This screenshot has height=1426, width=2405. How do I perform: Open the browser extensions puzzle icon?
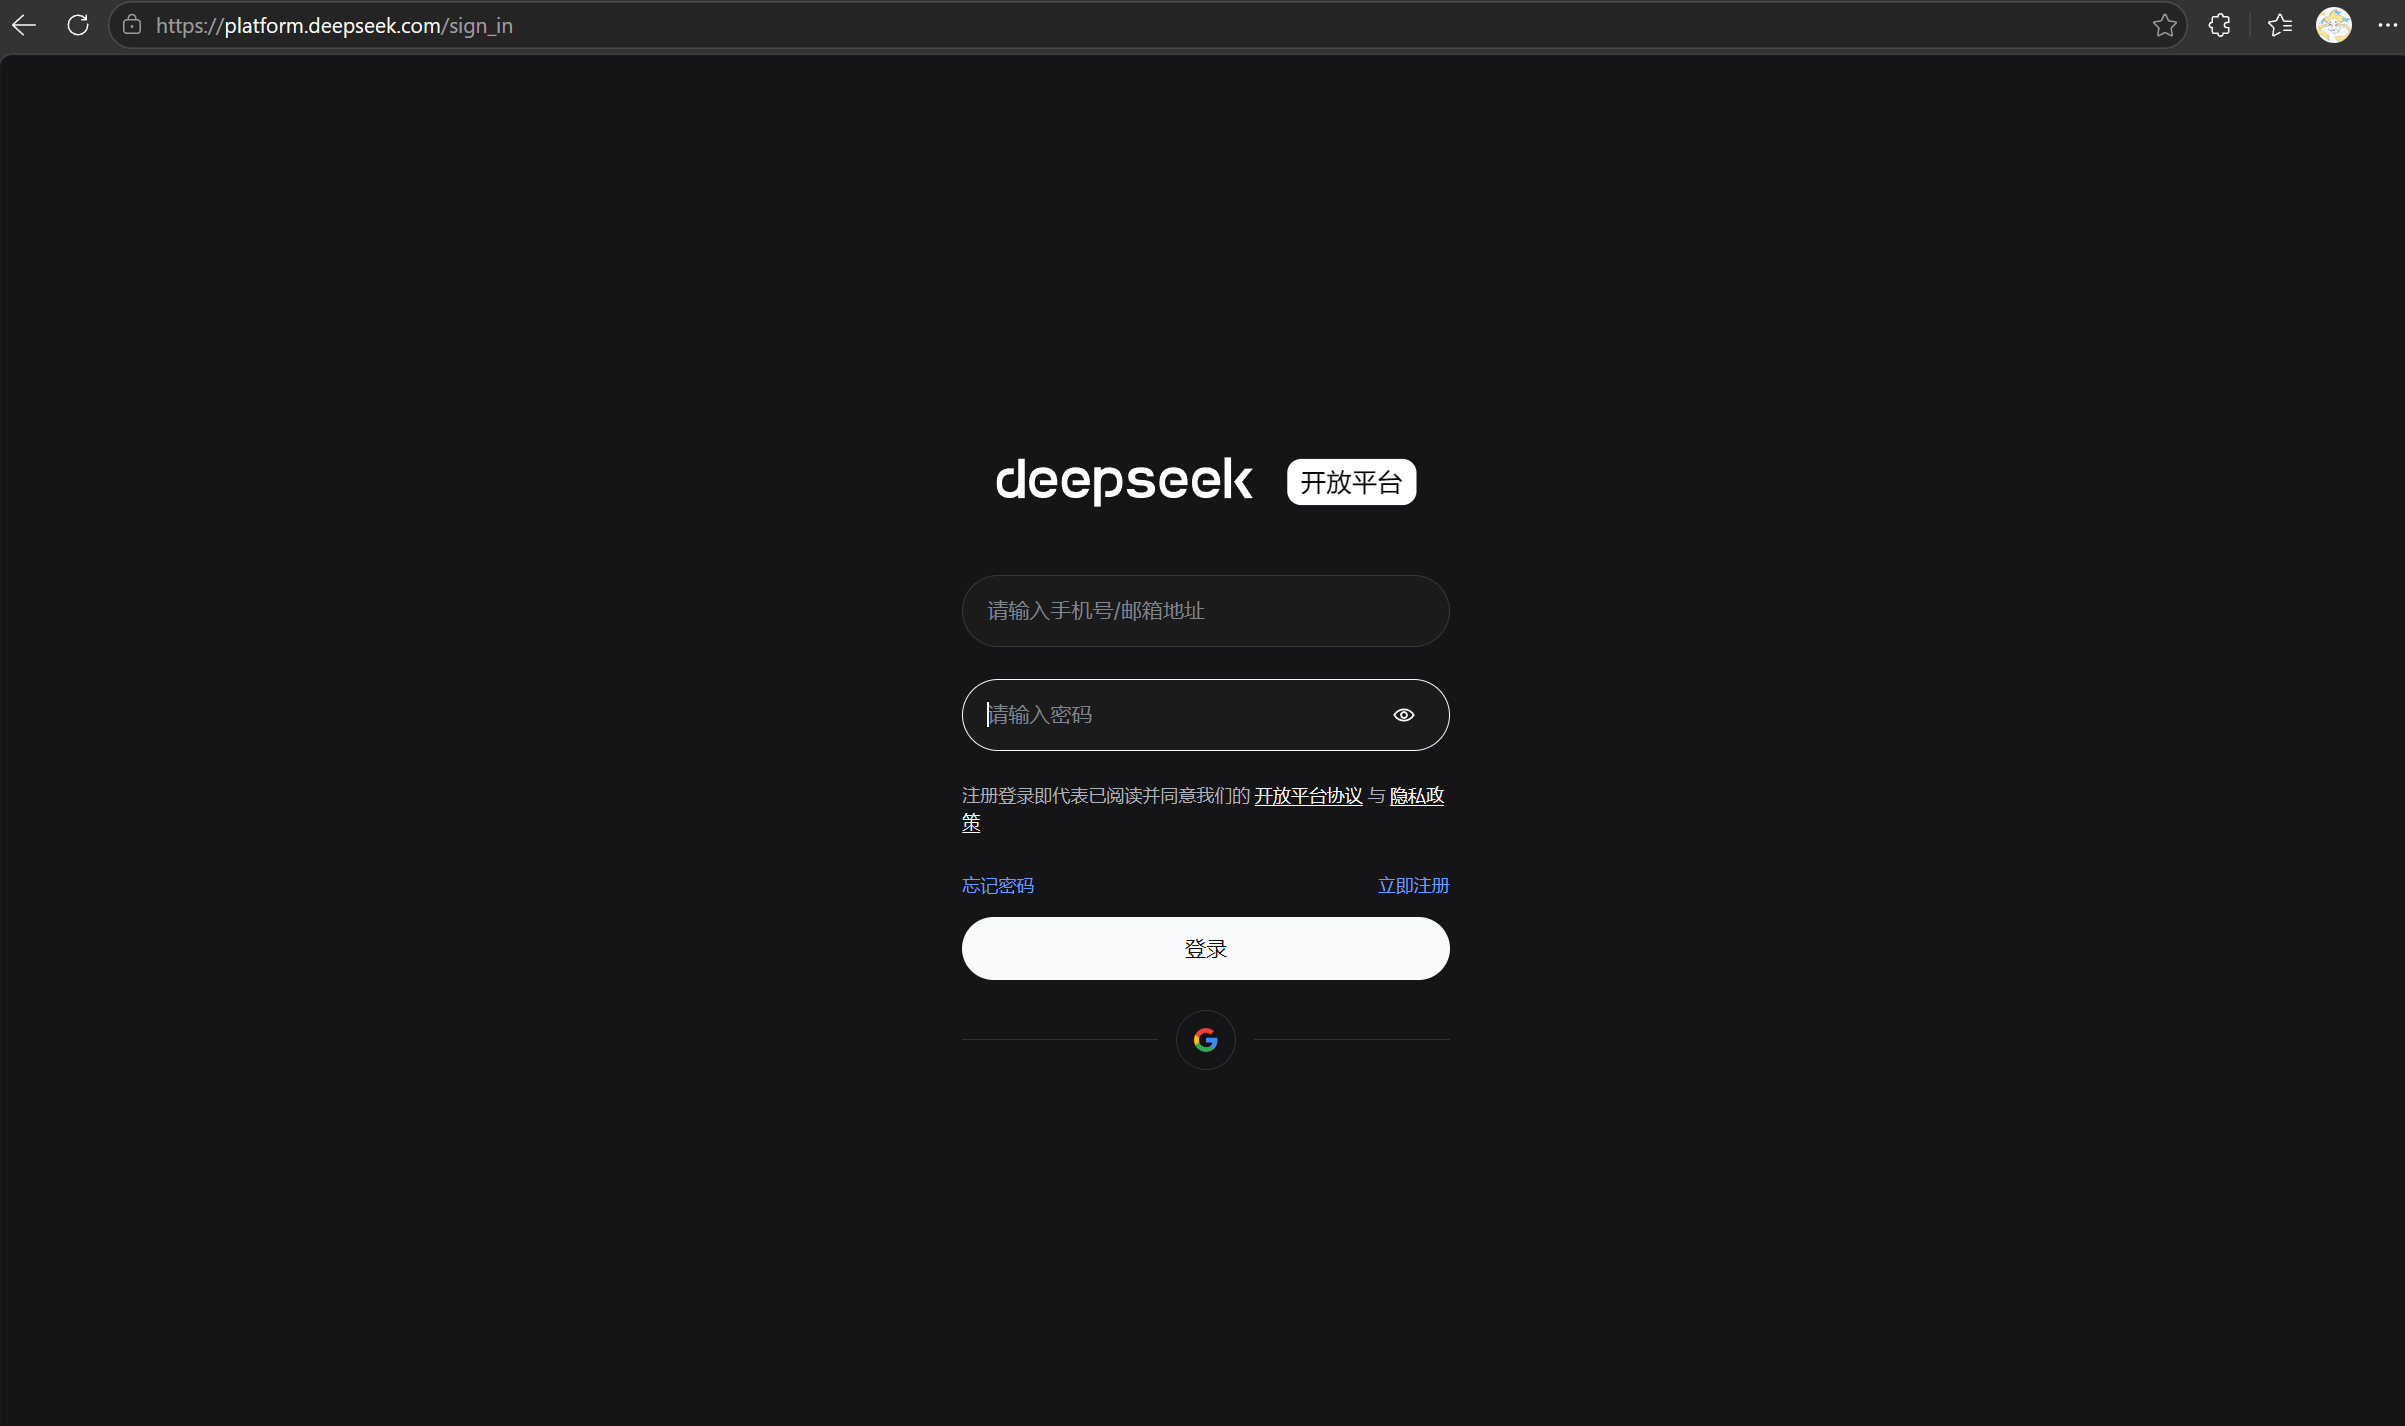pyautogui.click(x=2219, y=25)
